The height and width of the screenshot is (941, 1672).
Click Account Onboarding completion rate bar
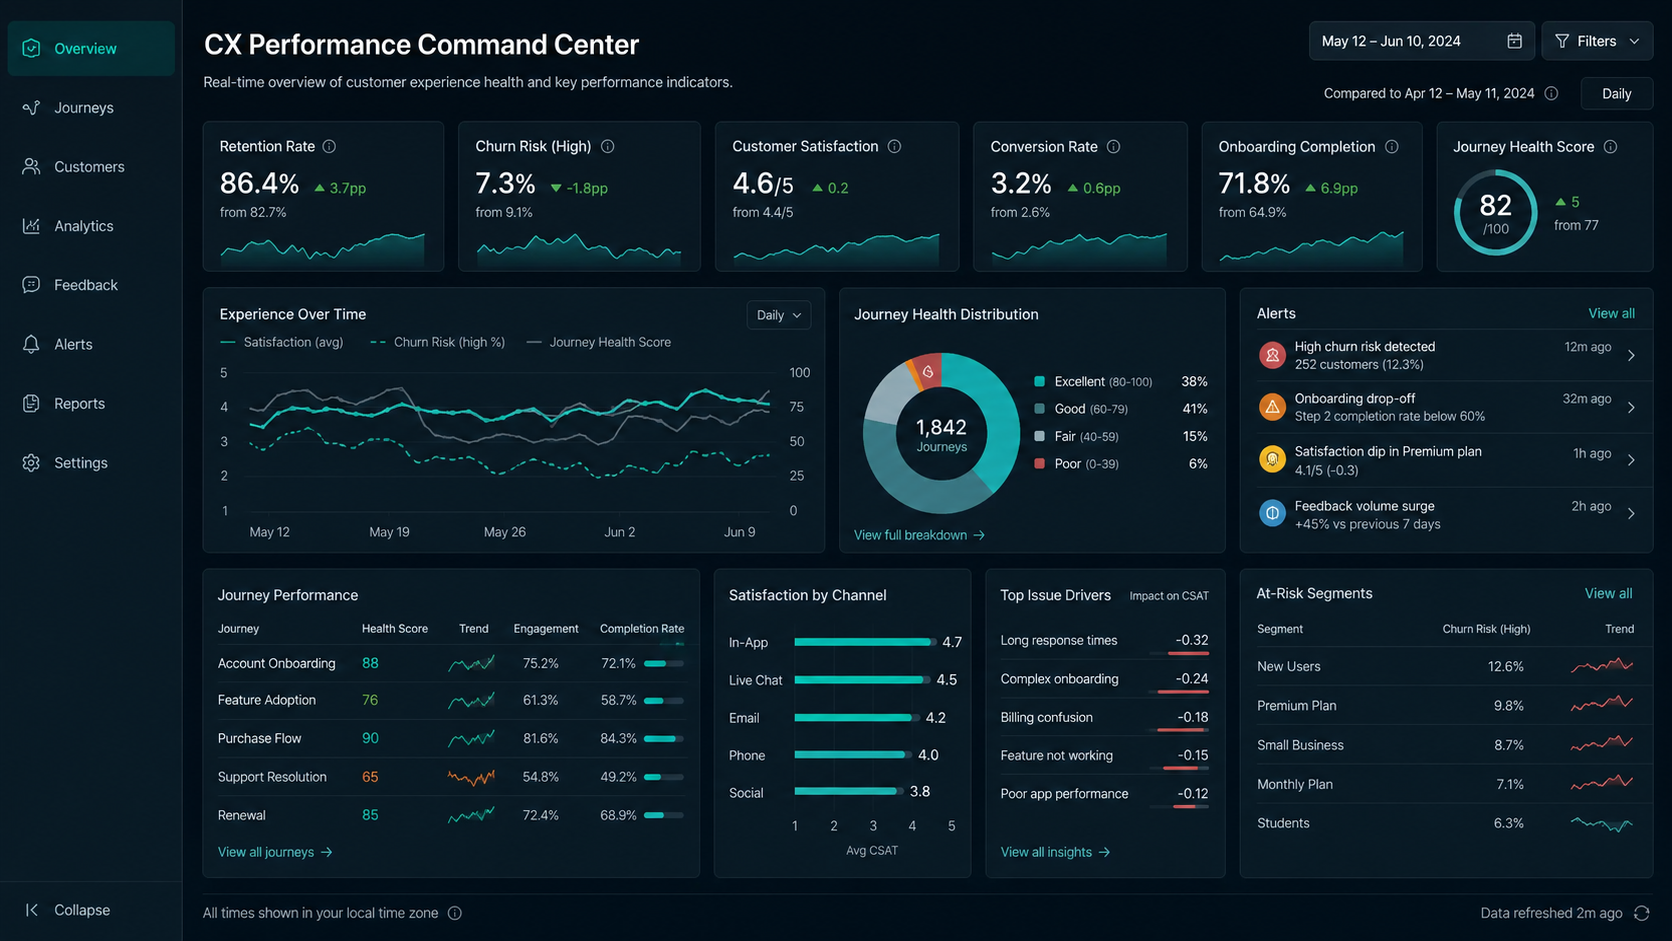[664, 663]
